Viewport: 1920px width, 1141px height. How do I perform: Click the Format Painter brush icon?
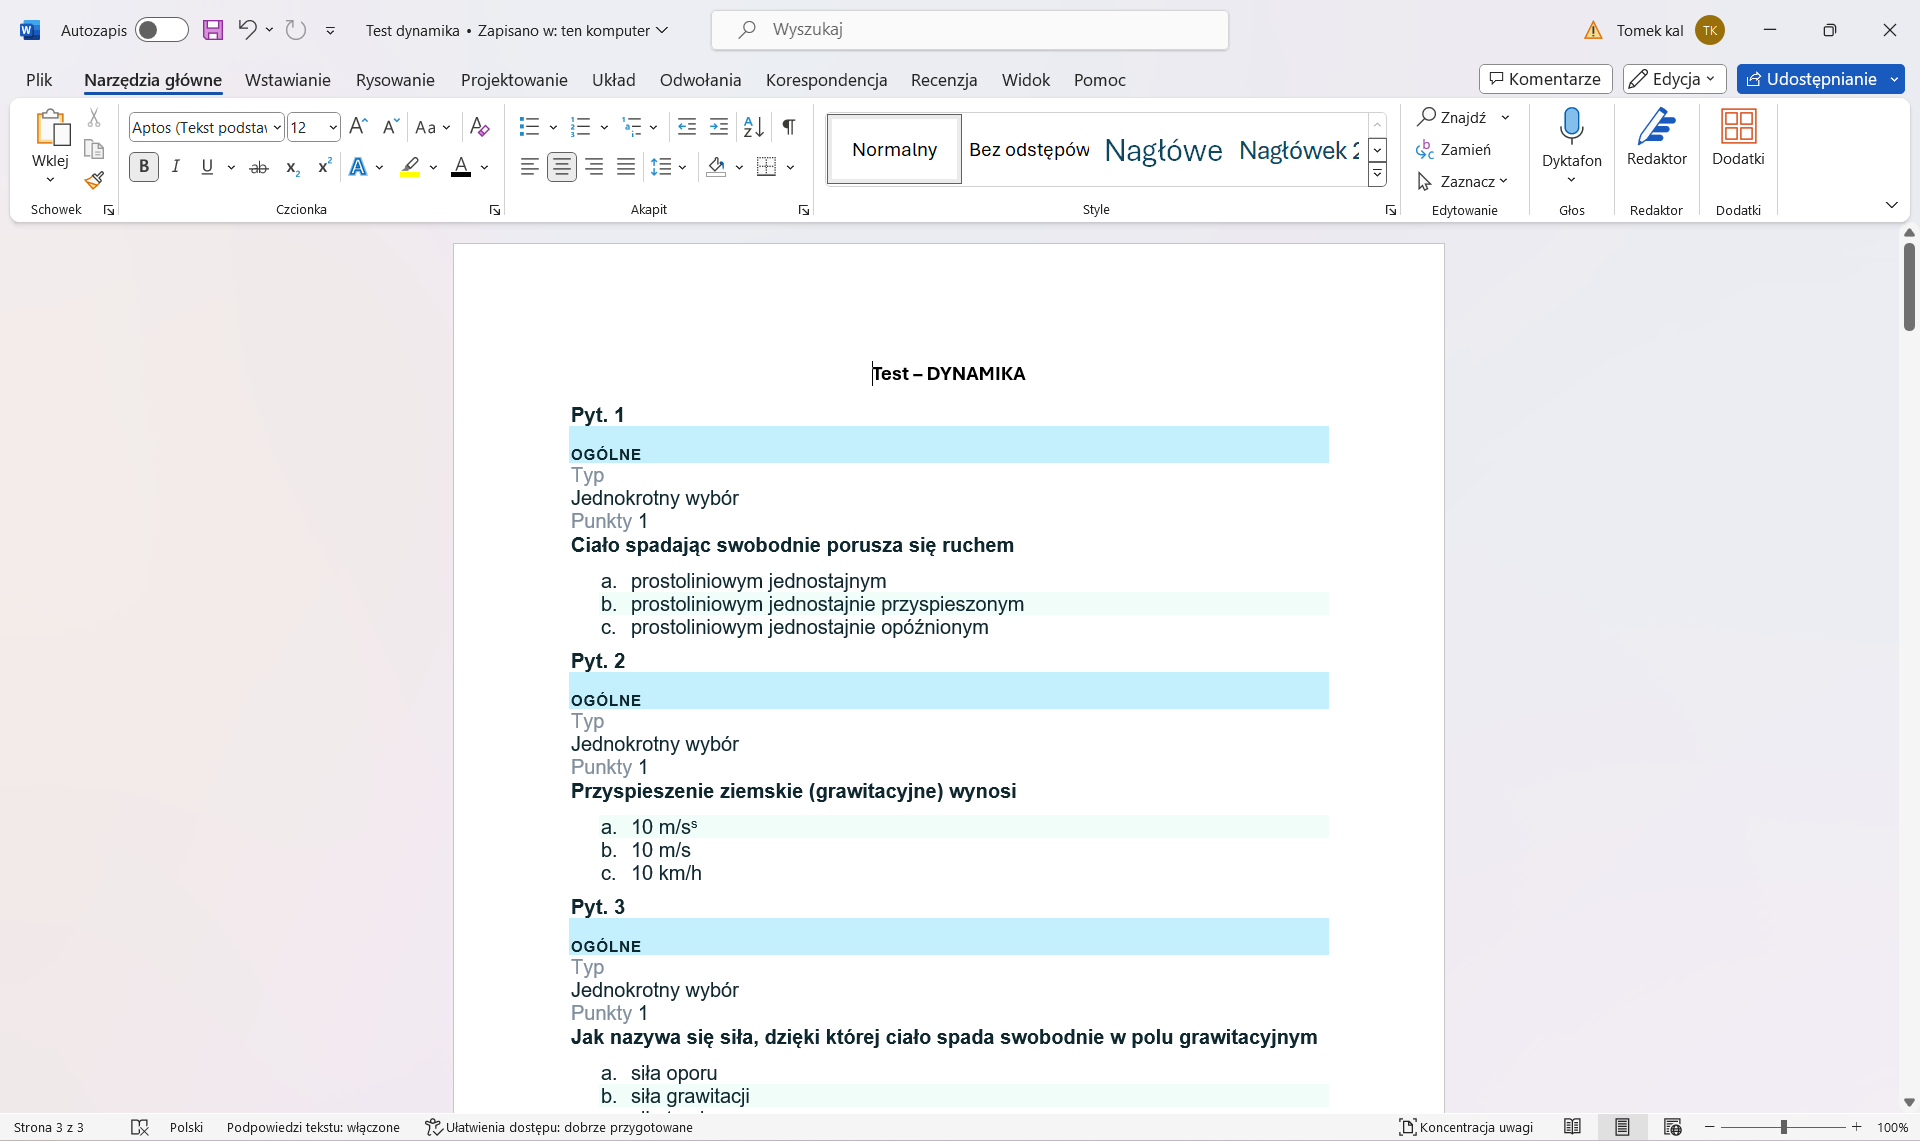point(94,180)
